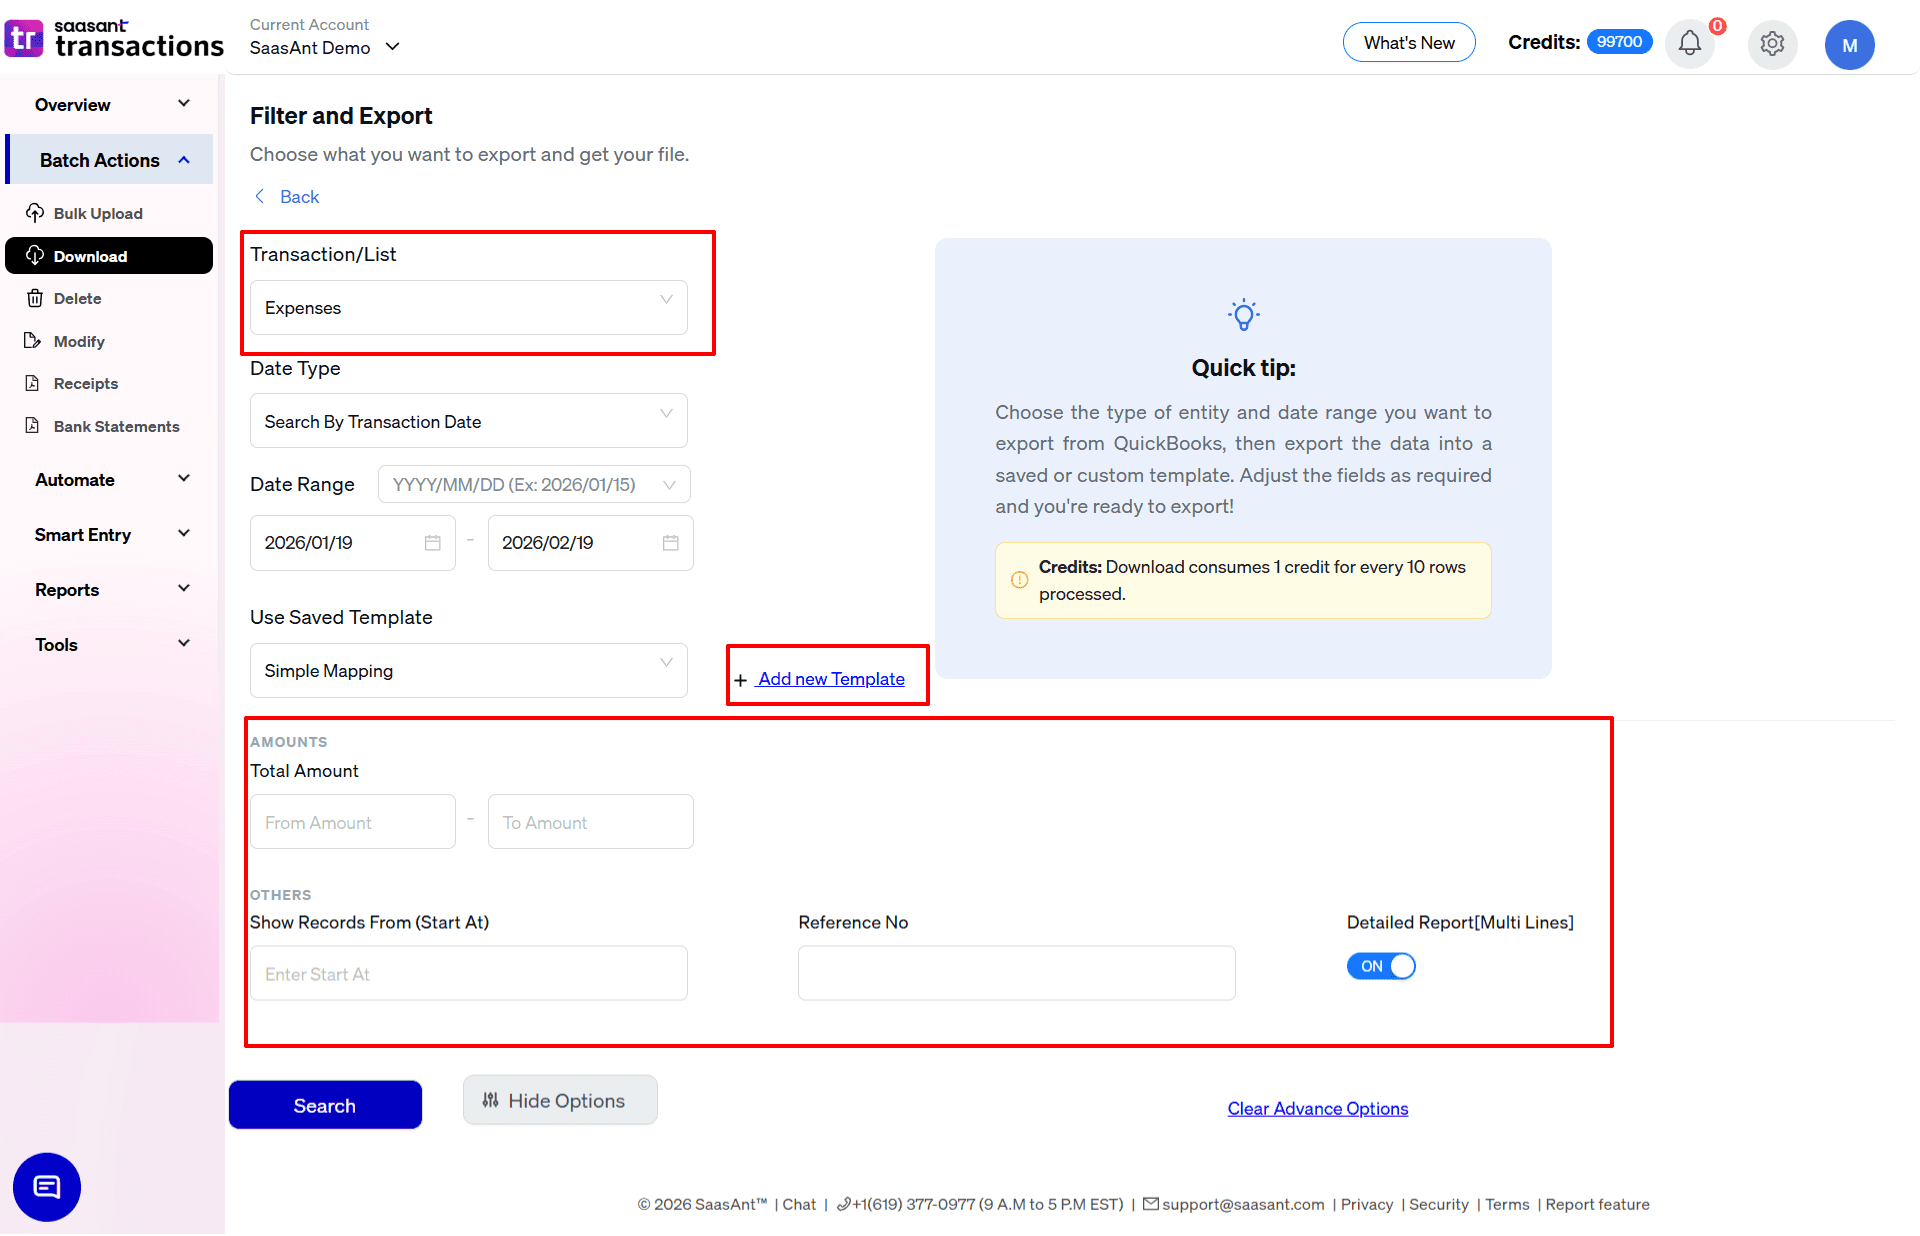
Task: Click Add new Template link
Action: coord(831,679)
